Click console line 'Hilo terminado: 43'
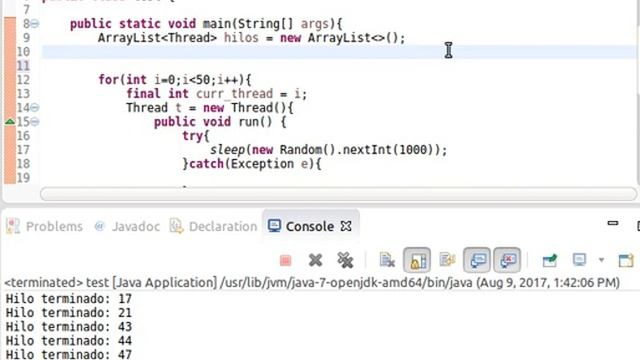Viewport: 640px width, 360px height. click(69, 327)
